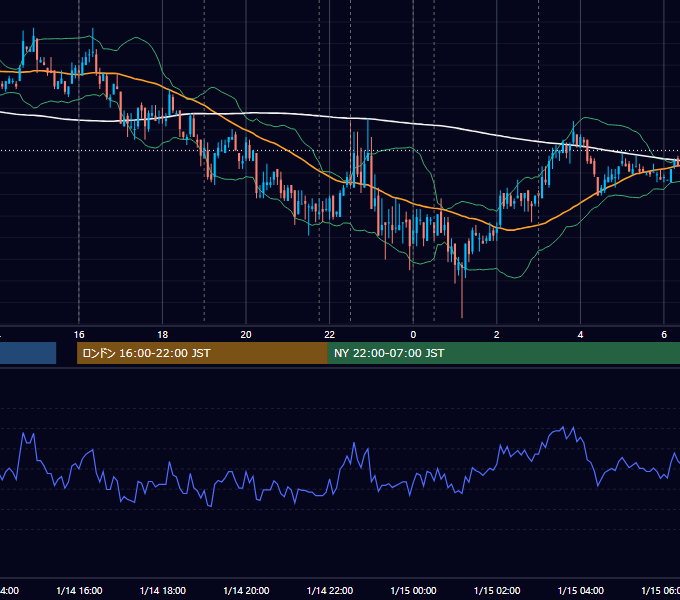Click the blue session bar left of ロンドン
This screenshot has width=680, height=600.
(x=28, y=353)
